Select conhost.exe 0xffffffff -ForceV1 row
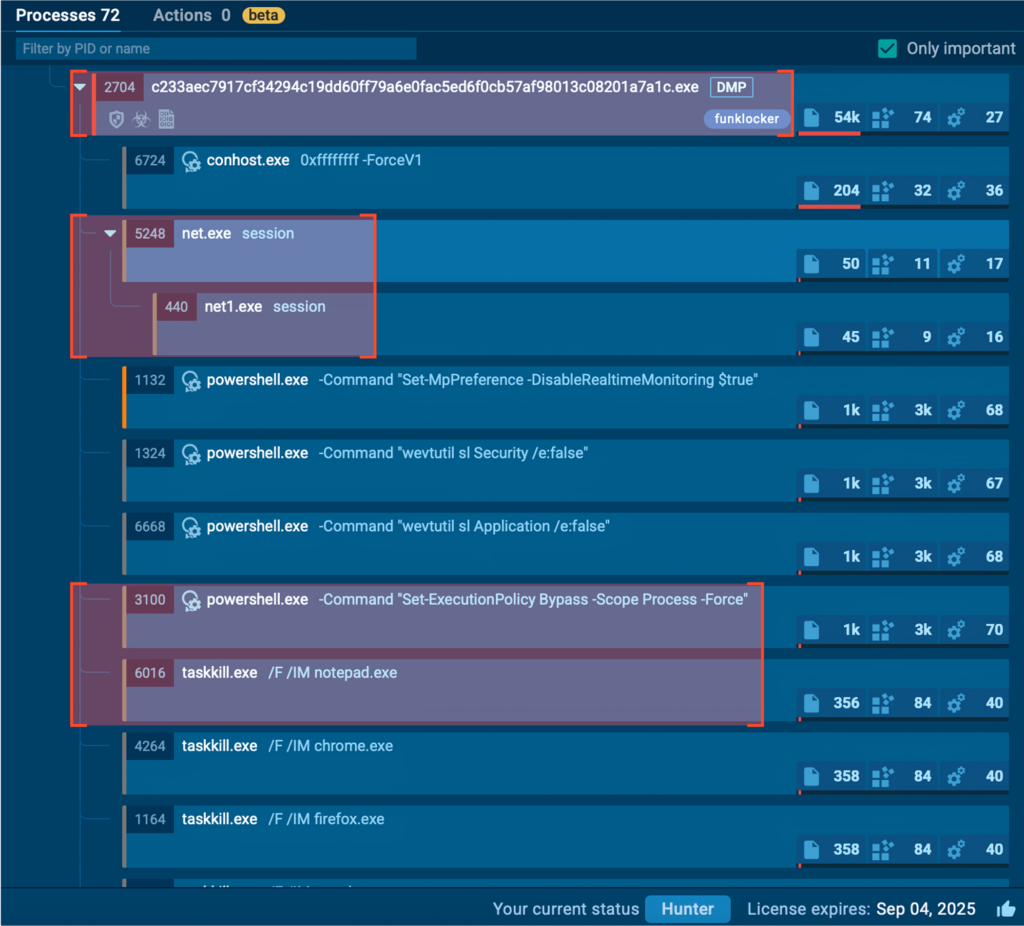 tap(566, 178)
